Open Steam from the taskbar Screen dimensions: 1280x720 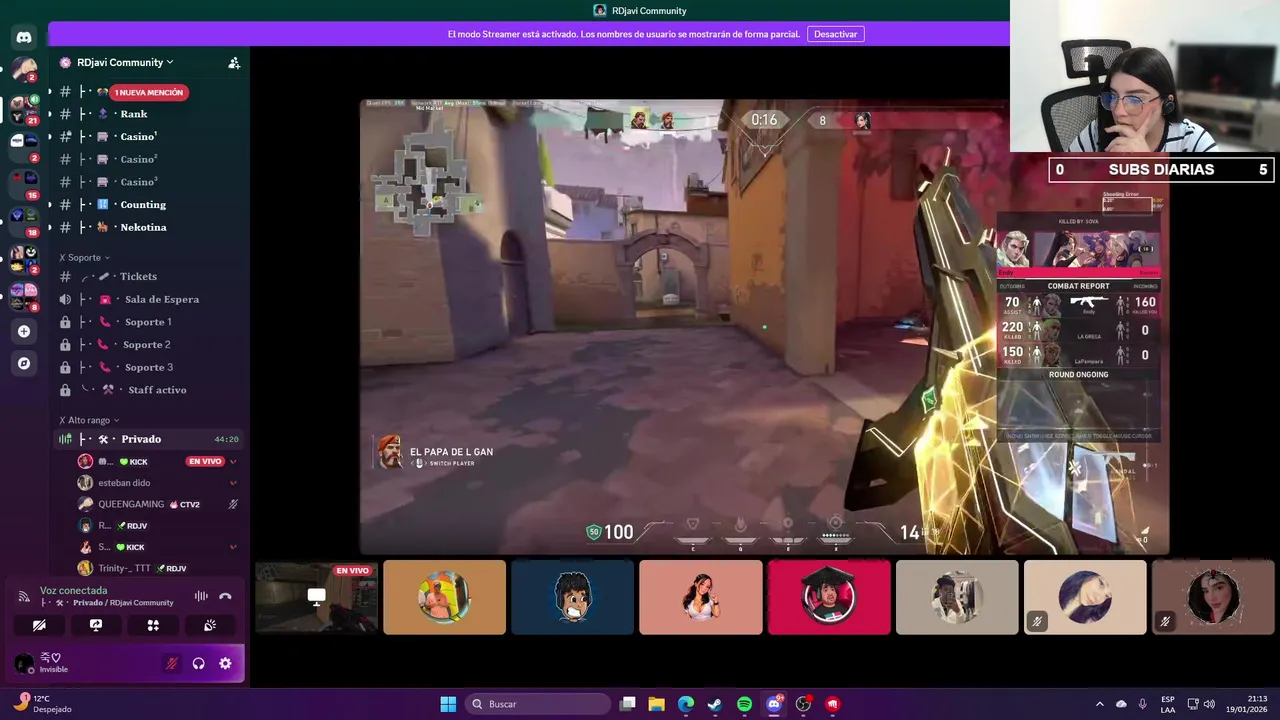pyautogui.click(x=715, y=704)
